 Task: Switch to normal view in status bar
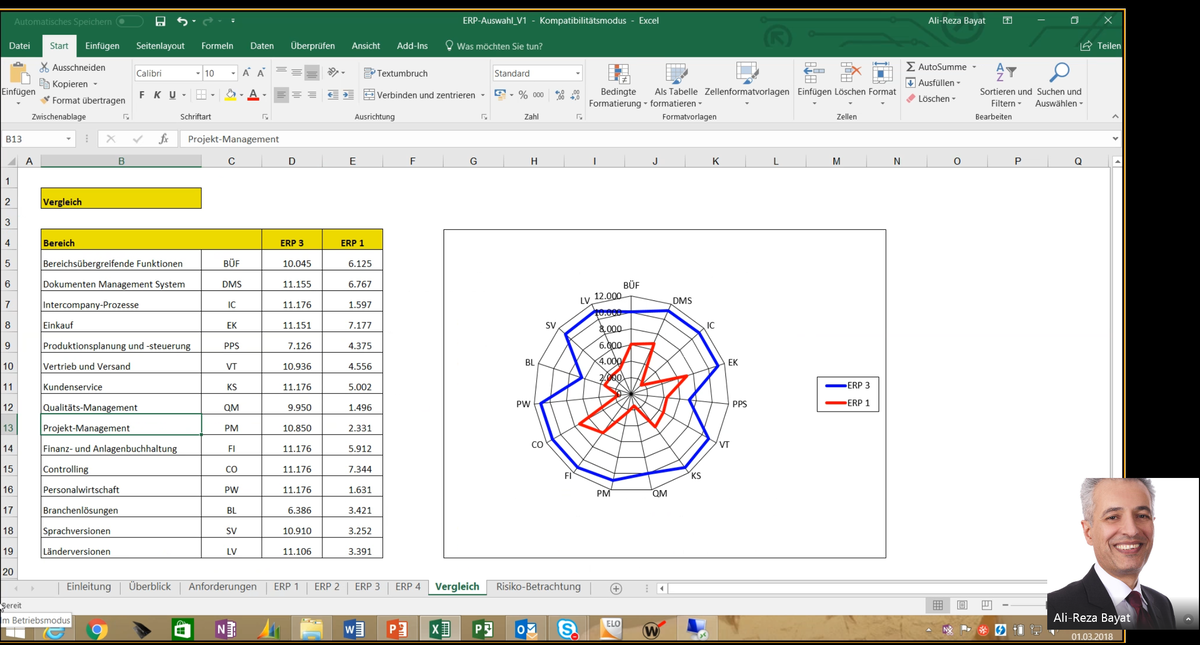[x=937, y=605]
